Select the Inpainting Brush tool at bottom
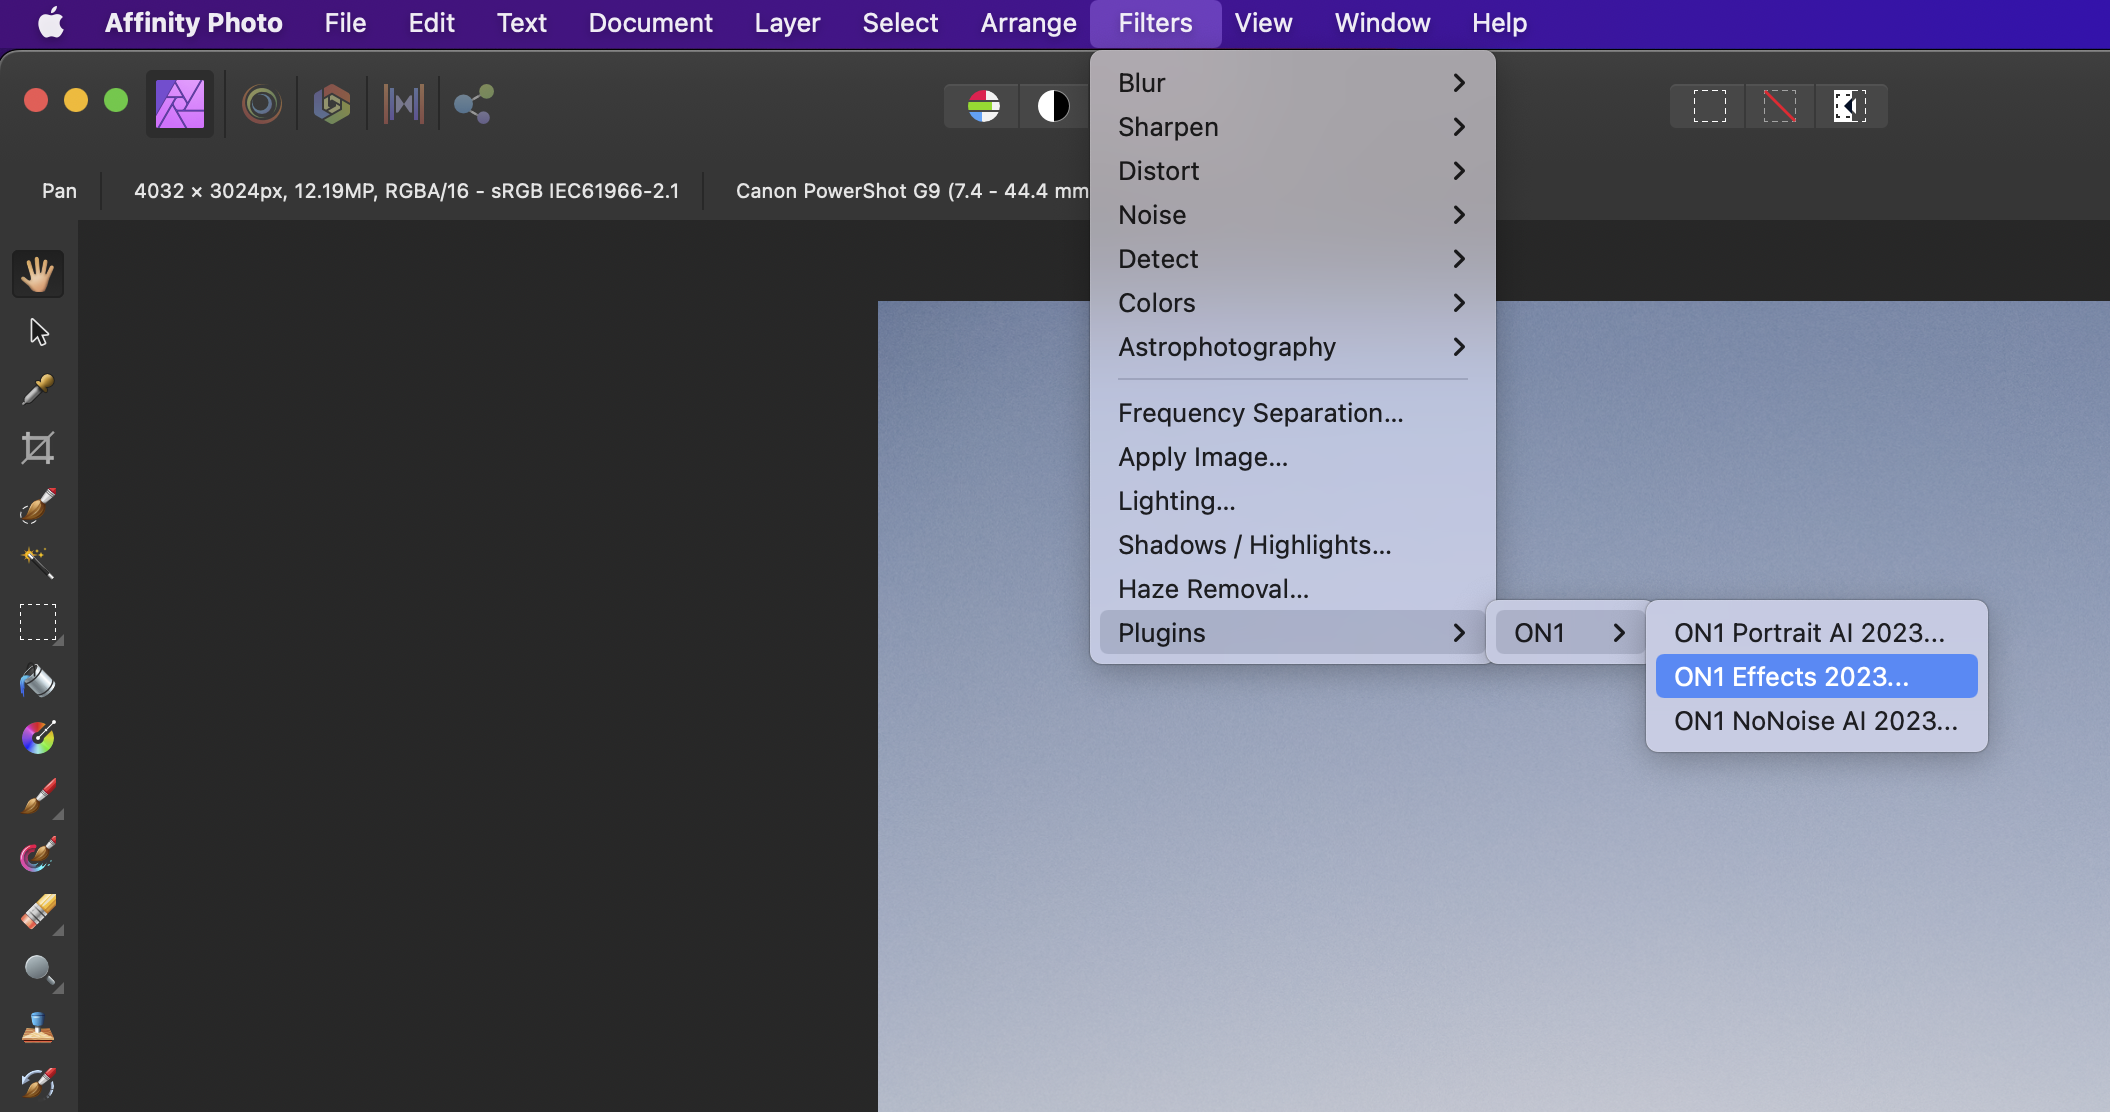2110x1112 pixels. (38, 1084)
